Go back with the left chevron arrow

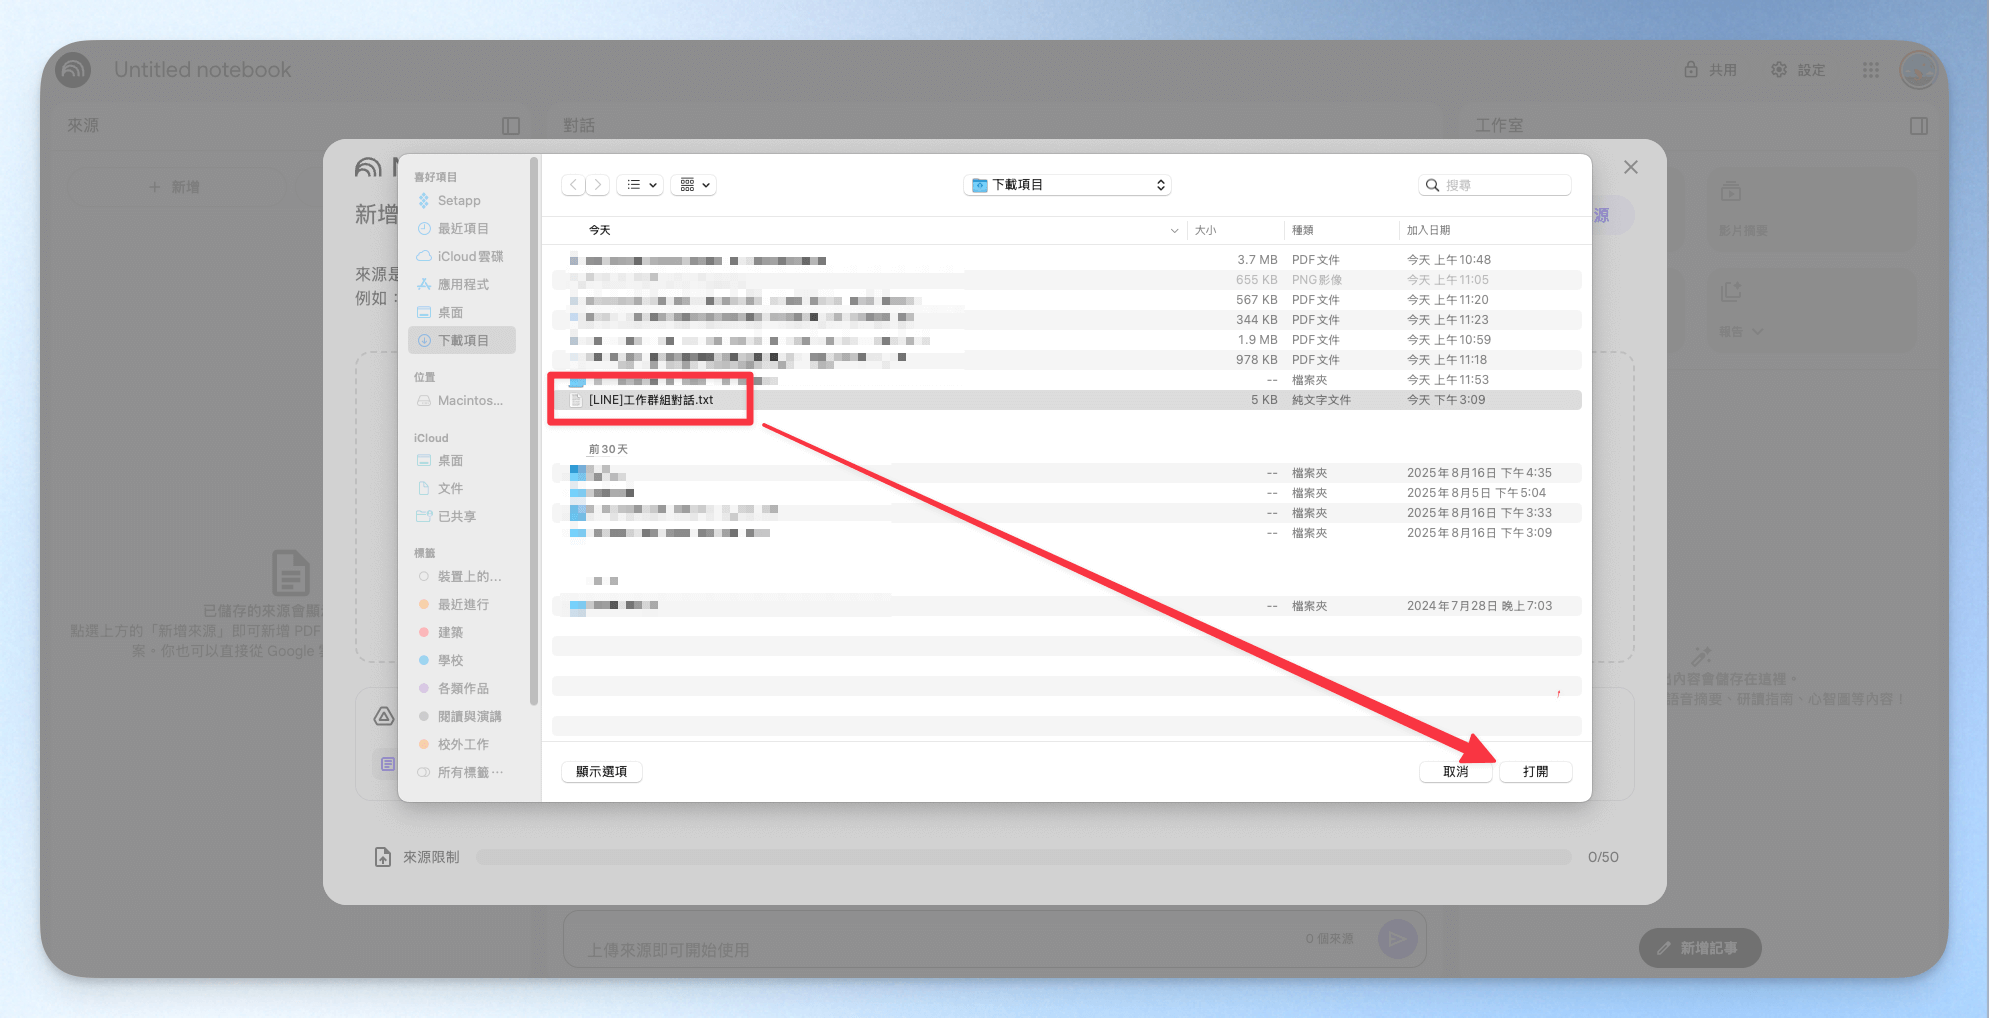click(573, 185)
